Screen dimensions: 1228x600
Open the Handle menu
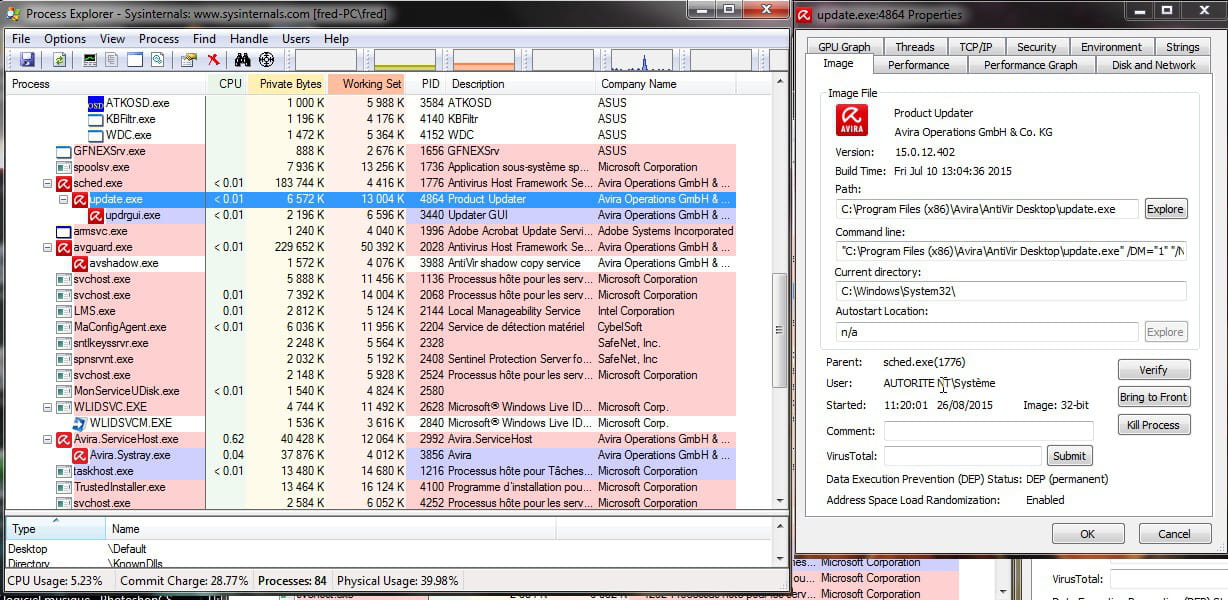pyautogui.click(x=249, y=39)
